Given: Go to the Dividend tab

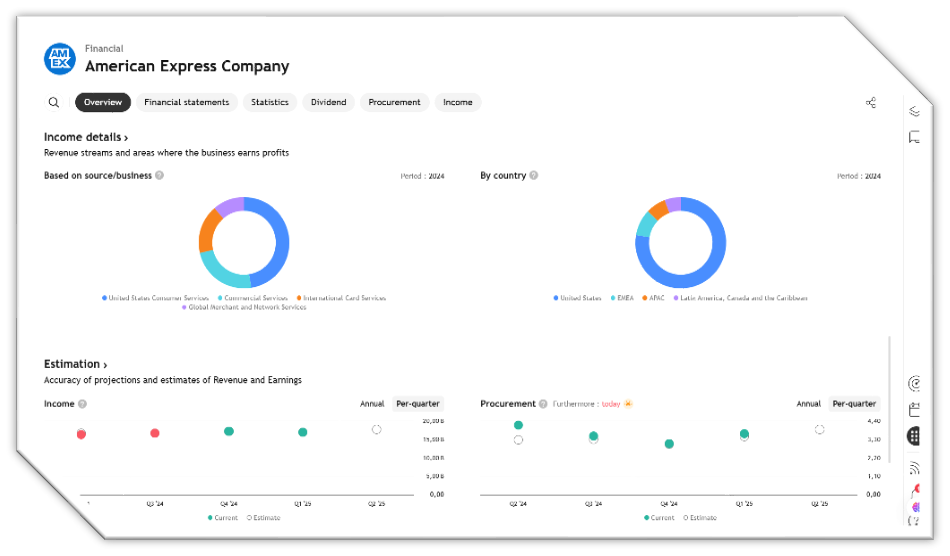Looking at the screenshot, I should tap(328, 102).
